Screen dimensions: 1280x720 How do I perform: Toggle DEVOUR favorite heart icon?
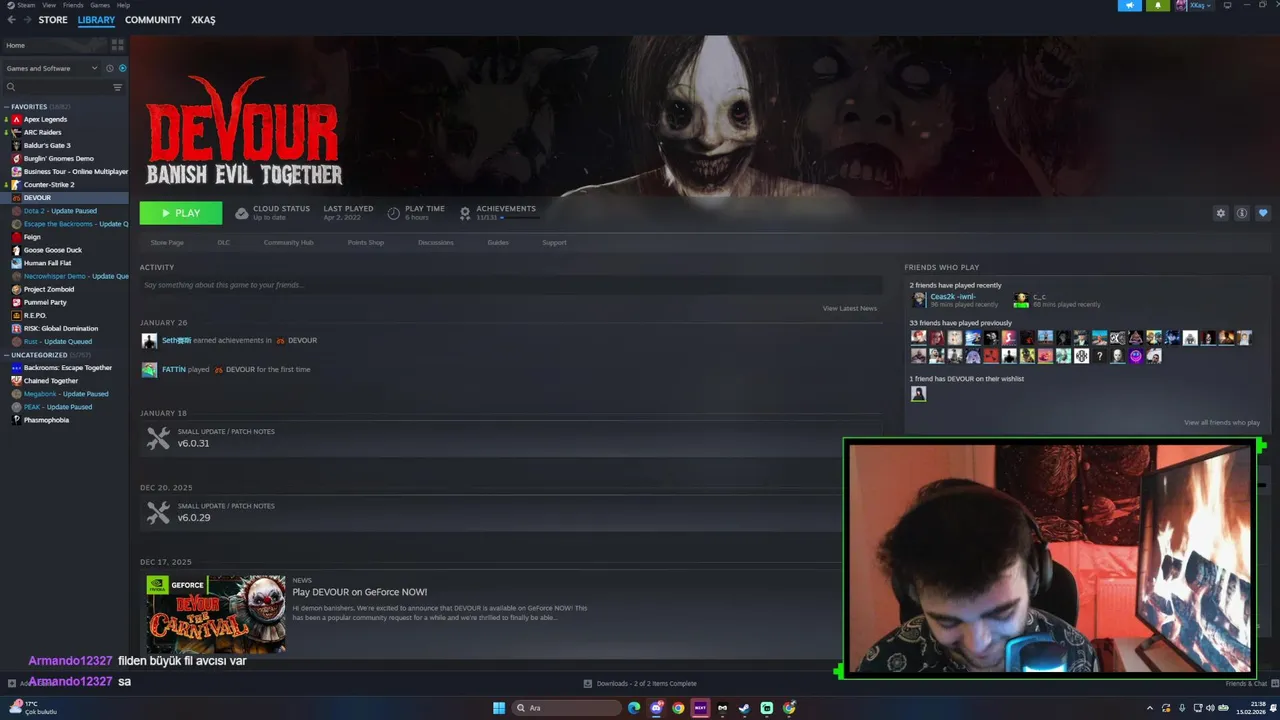[x=1263, y=213]
